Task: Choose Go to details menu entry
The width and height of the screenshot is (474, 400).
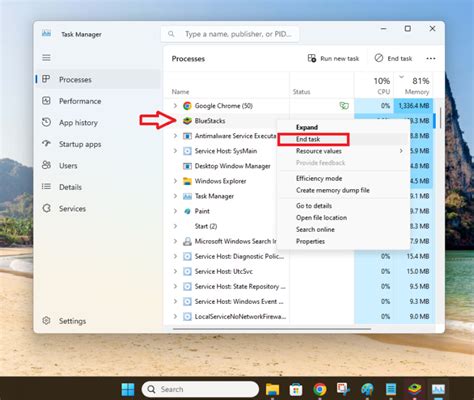Action: [343, 206]
